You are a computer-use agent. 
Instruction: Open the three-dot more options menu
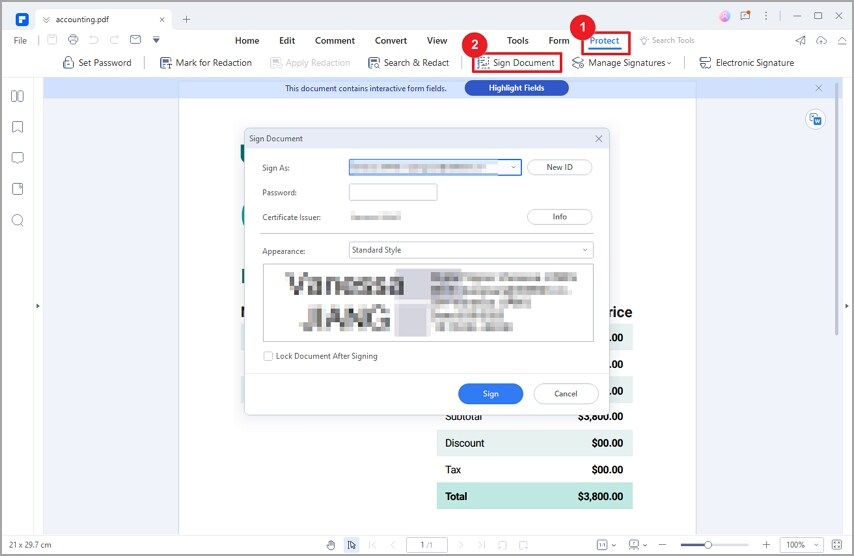tap(766, 16)
